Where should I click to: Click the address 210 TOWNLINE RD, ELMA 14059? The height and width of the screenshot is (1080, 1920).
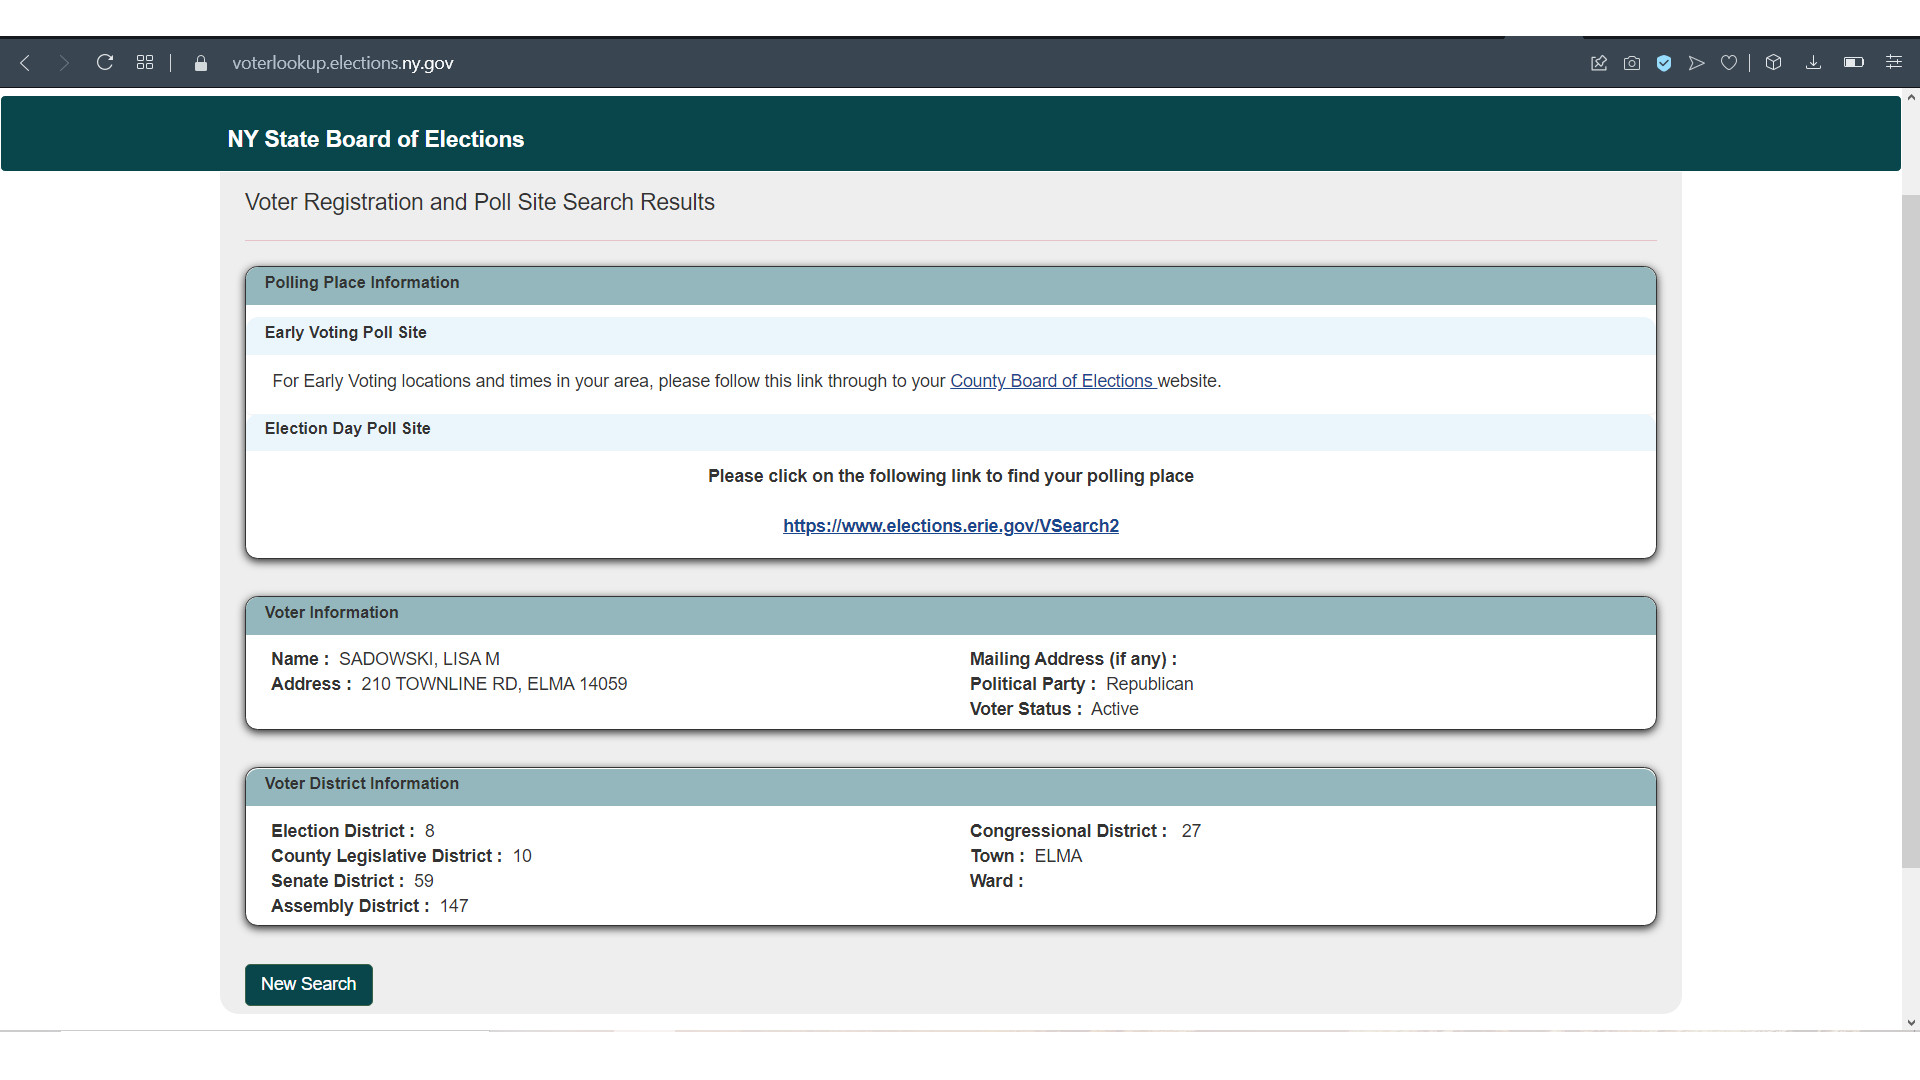494,684
